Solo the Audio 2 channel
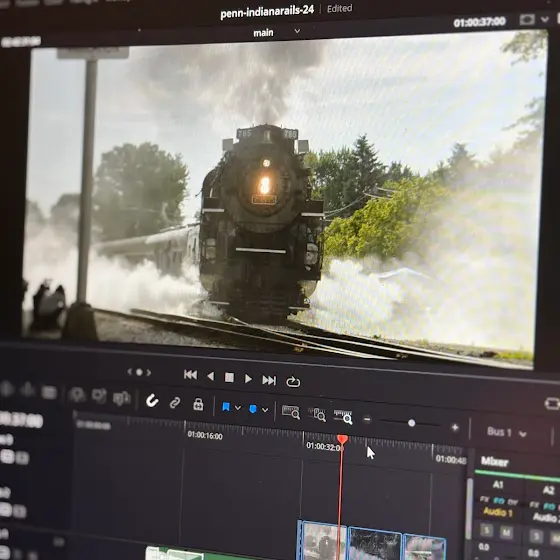This screenshot has height=560, width=560. (x=536, y=535)
